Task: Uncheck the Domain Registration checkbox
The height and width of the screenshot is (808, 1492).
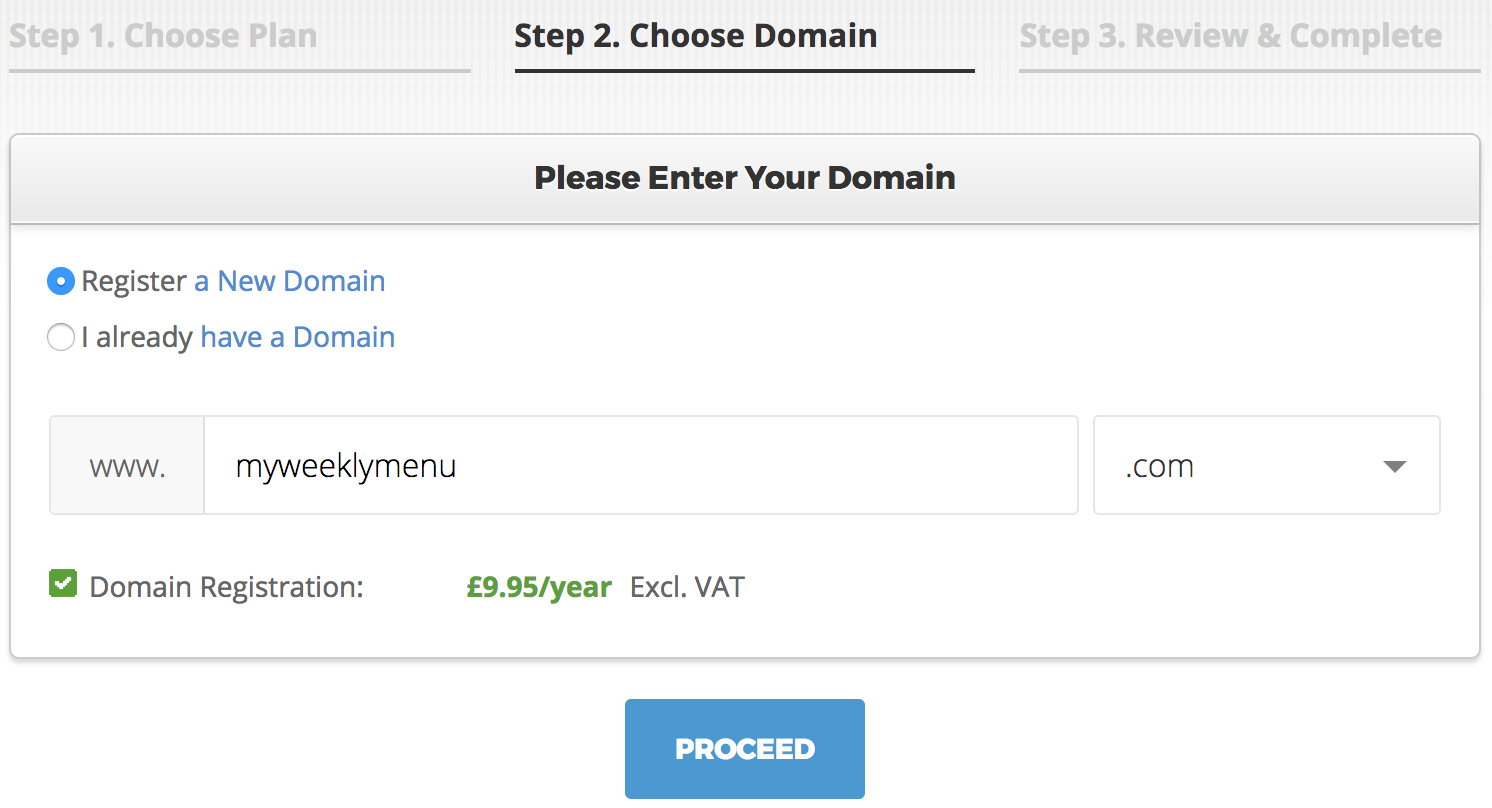Action: click(x=63, y=584)
